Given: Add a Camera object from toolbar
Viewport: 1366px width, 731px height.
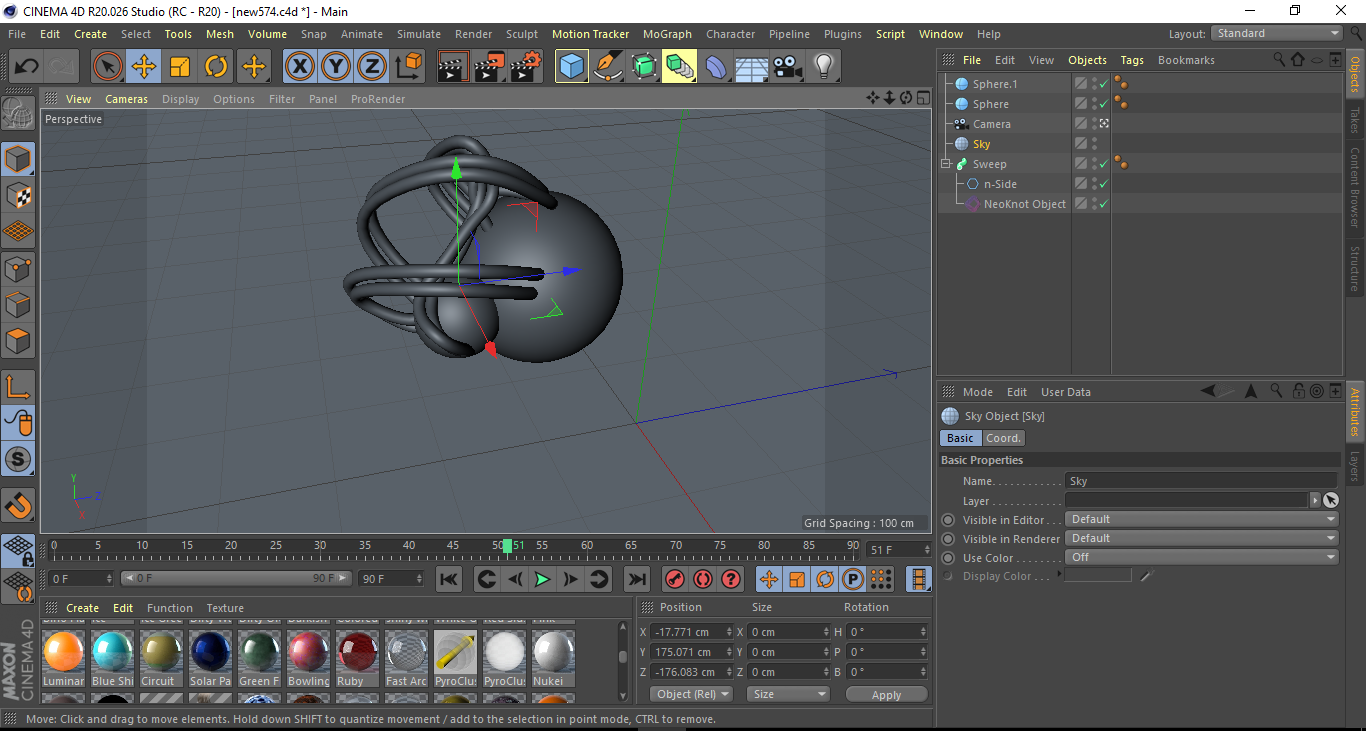Looking at the screenshot, I should tap(787, 67).
